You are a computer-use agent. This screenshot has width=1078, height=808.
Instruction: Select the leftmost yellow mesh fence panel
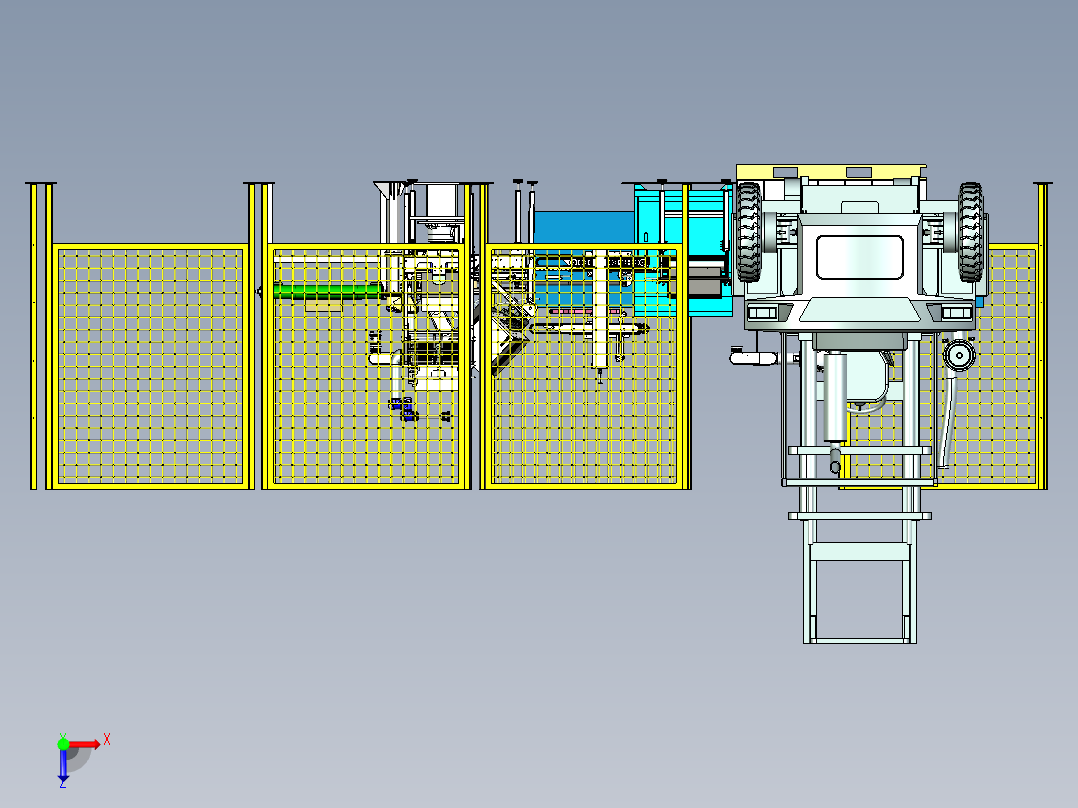[x=150, y=367]
